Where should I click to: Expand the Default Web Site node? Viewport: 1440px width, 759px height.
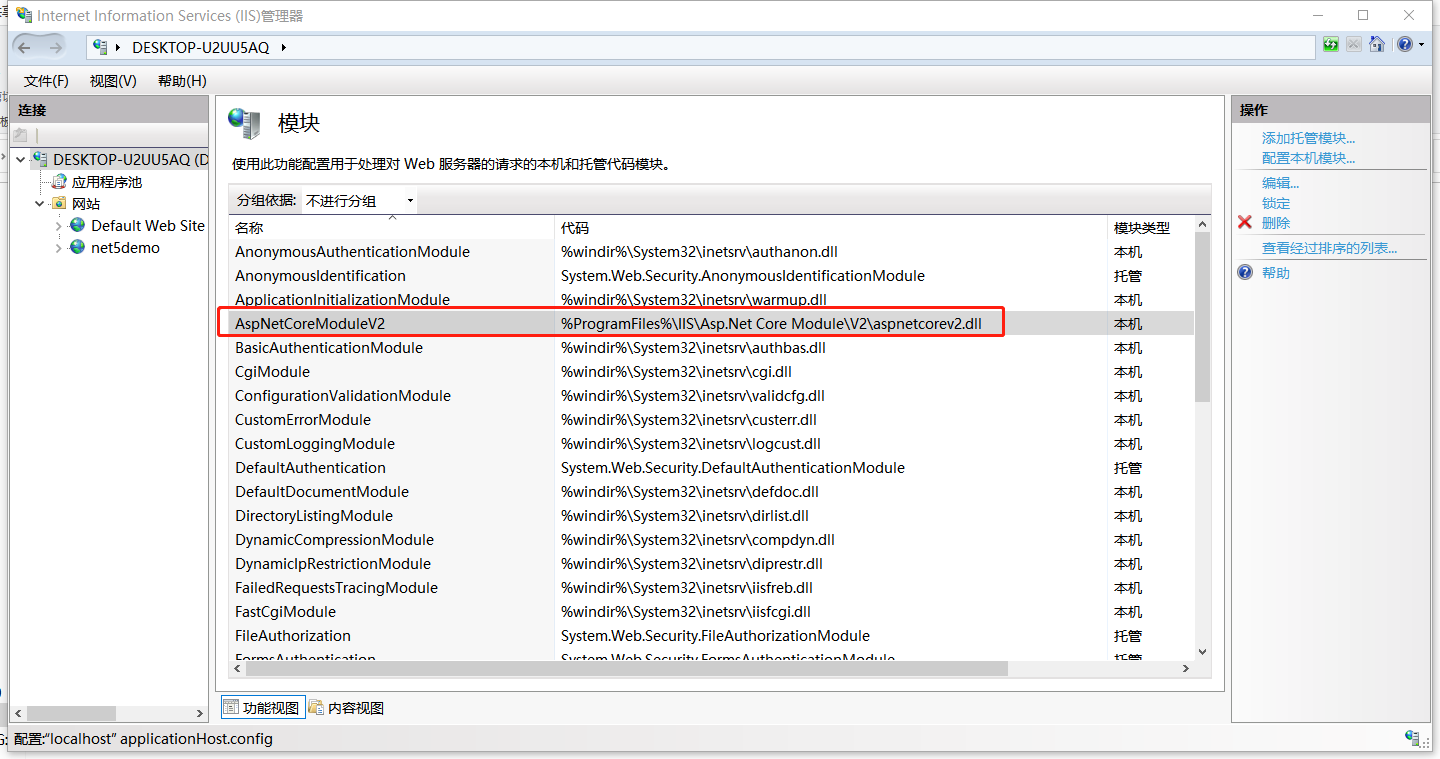tap(59, 226)
